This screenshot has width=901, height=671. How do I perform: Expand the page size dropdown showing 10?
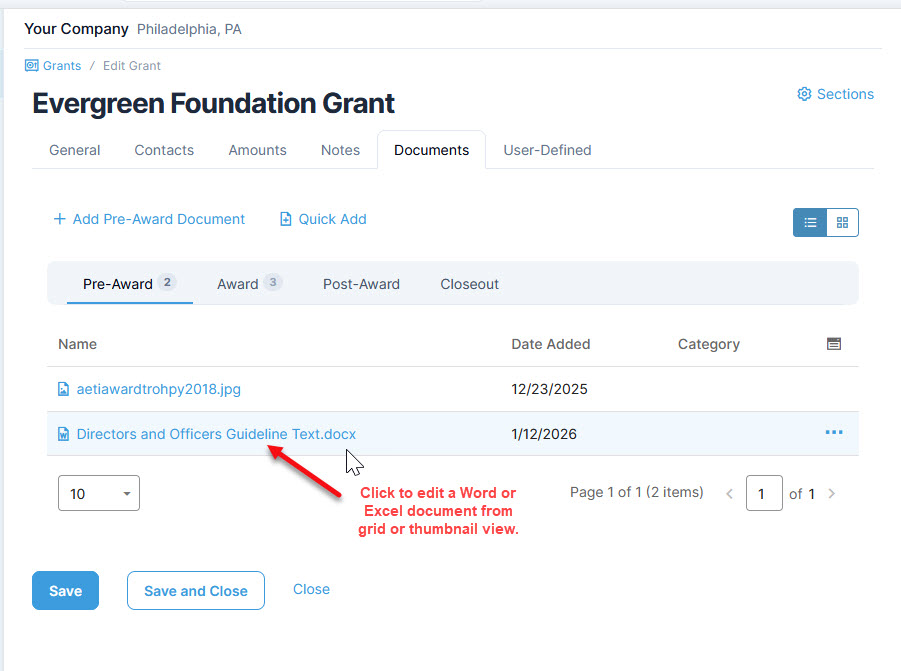(99, 494)
